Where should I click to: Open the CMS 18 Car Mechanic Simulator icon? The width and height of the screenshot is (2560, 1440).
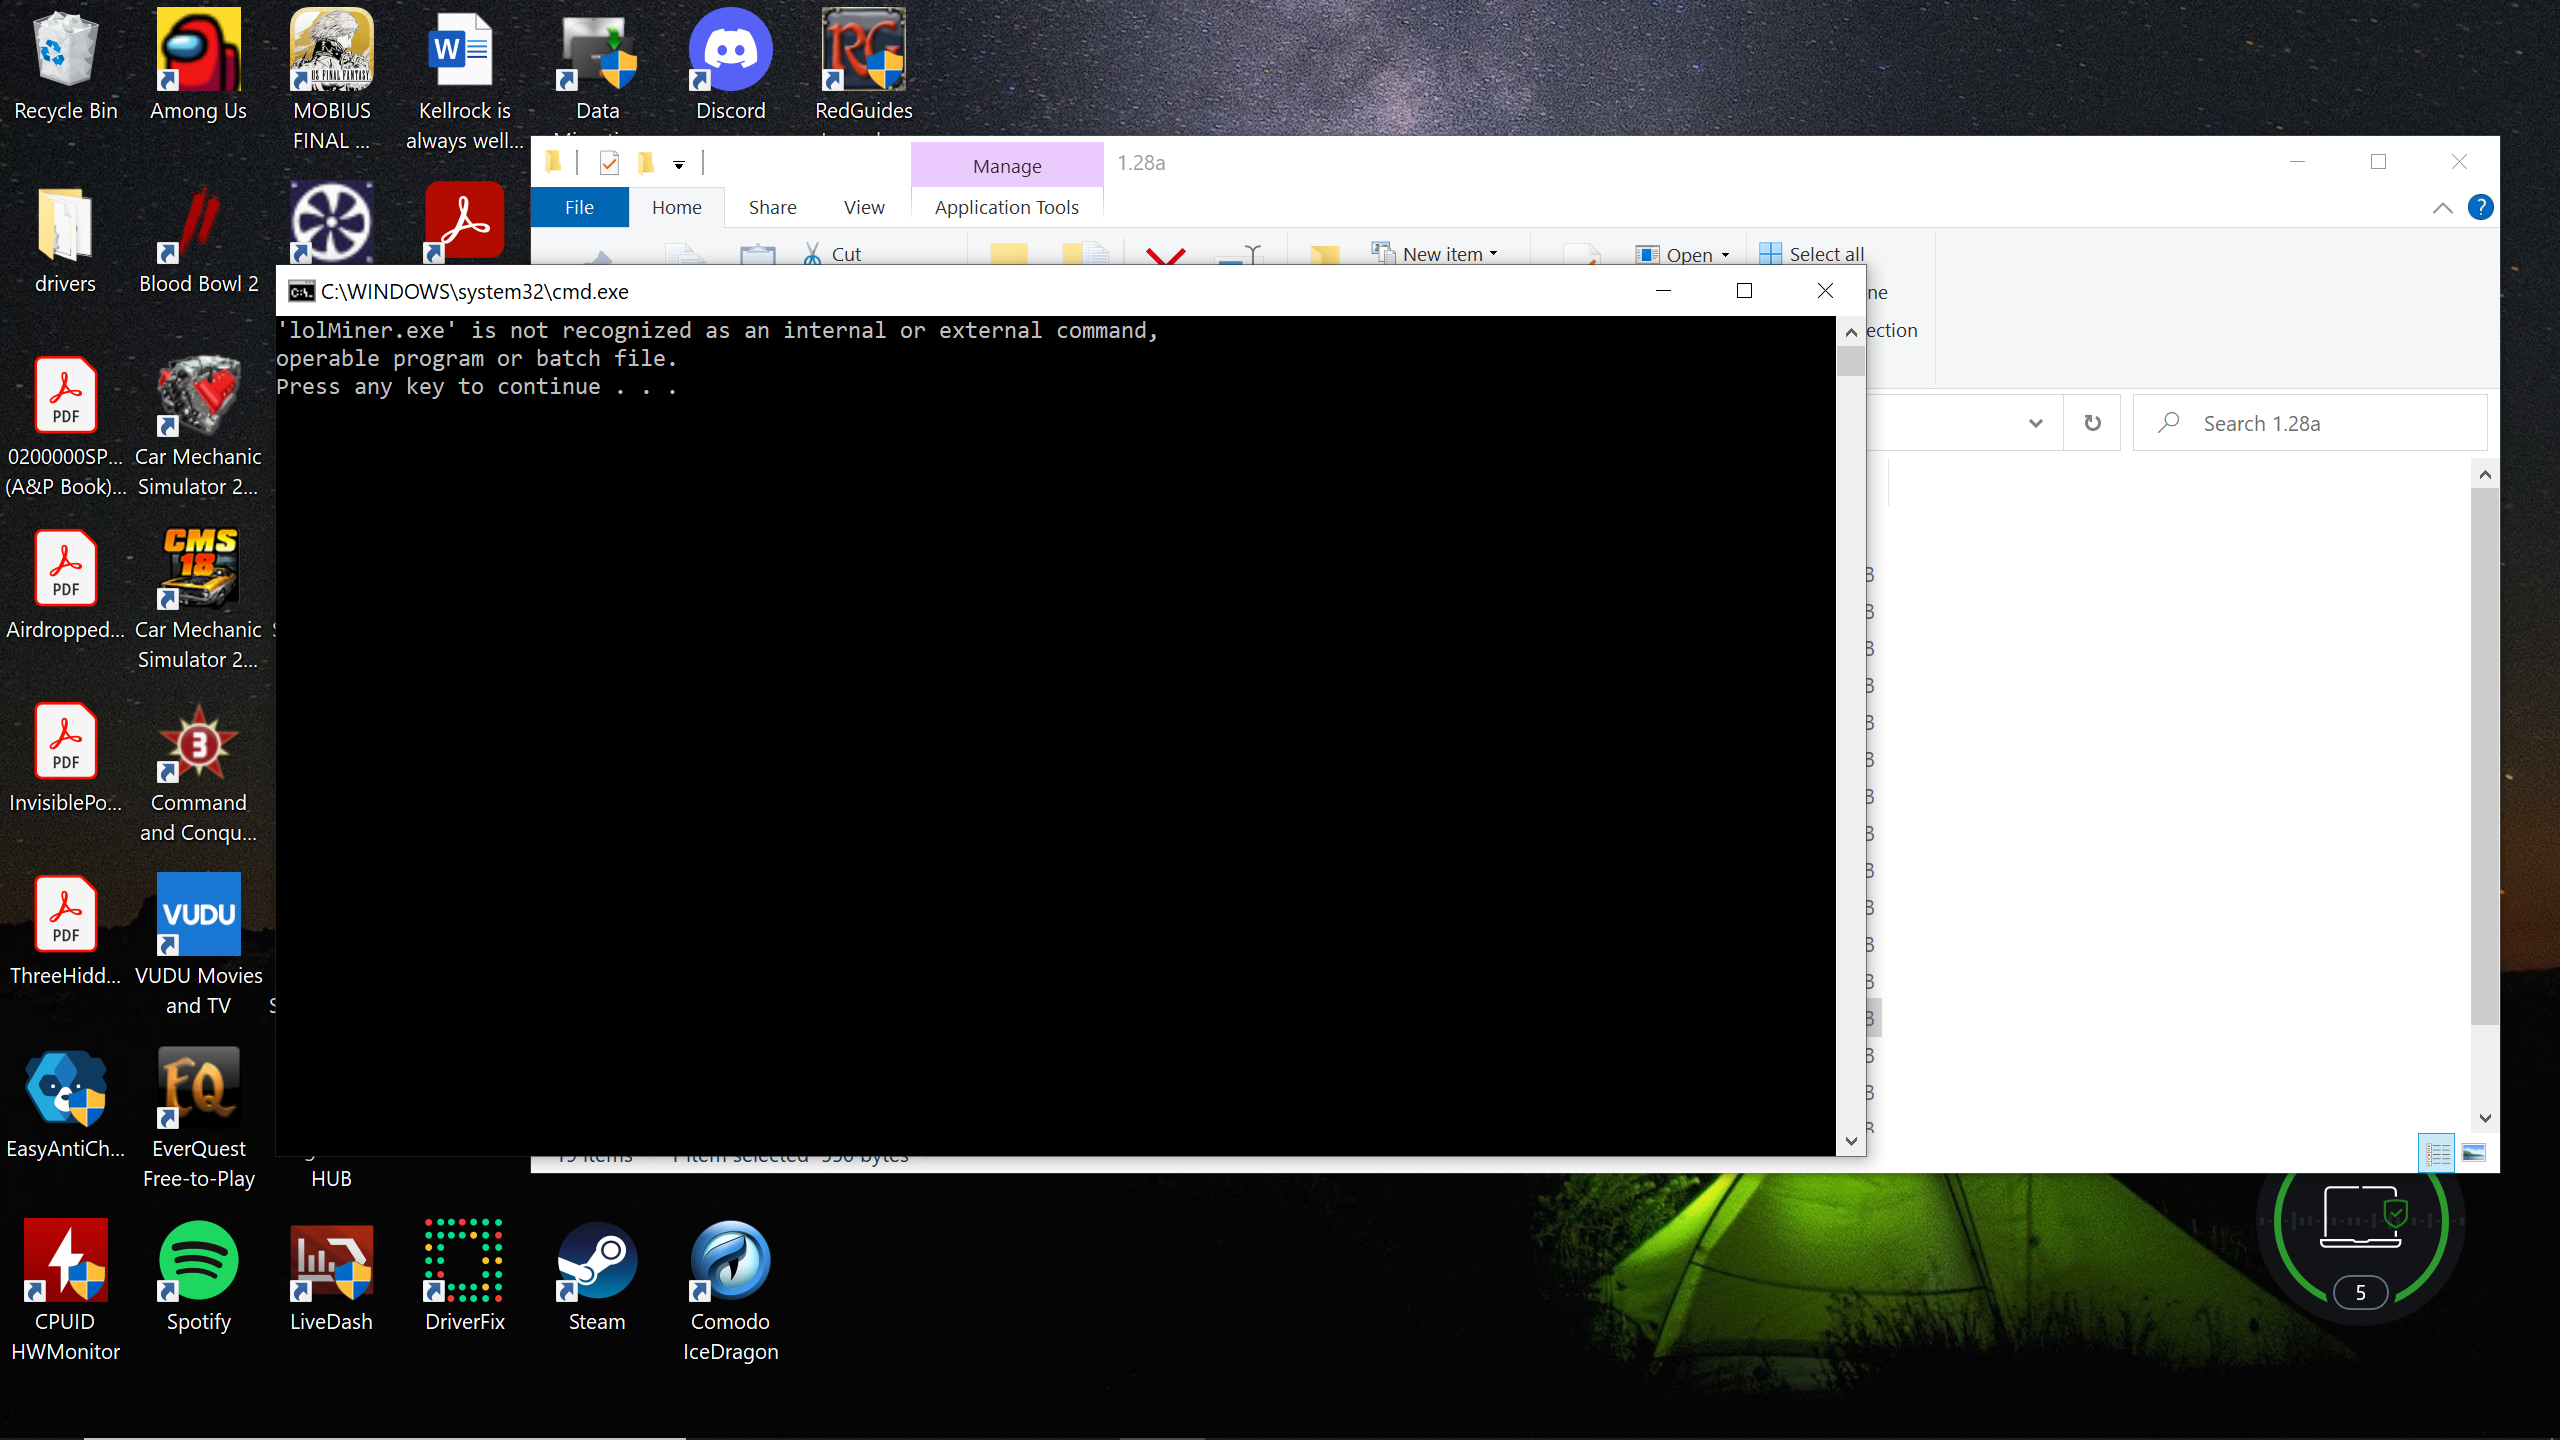tap(198, 599)
